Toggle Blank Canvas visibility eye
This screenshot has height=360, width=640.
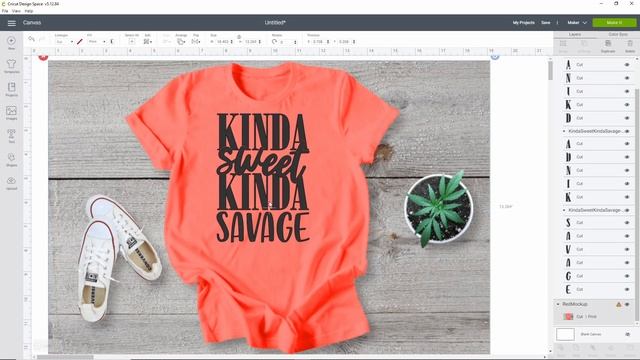click(628, 334)
